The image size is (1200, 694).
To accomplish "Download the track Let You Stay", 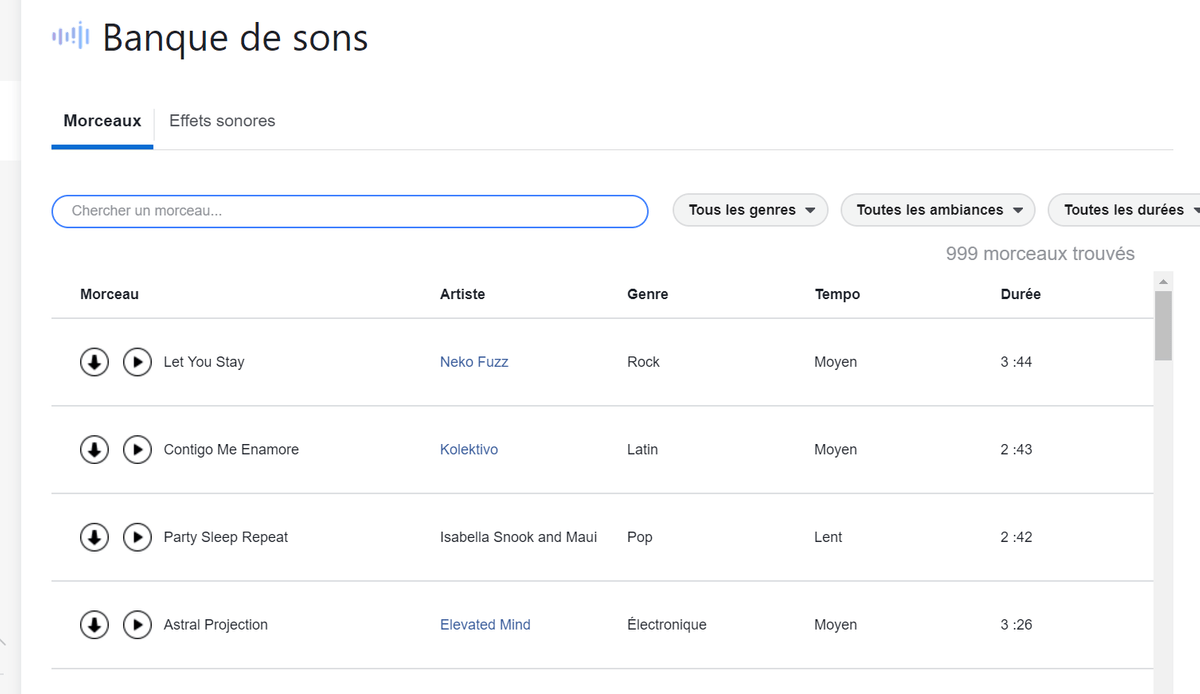I will pyautogui.click(x=94, y=362).
